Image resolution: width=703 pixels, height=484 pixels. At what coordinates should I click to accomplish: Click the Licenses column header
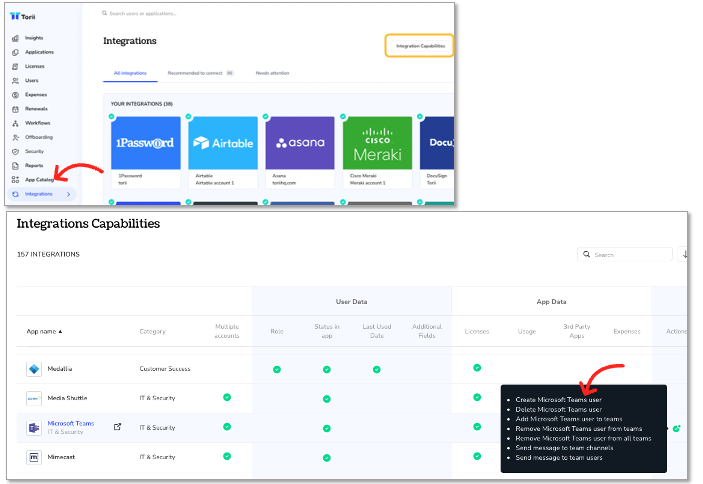coord(477,332)
